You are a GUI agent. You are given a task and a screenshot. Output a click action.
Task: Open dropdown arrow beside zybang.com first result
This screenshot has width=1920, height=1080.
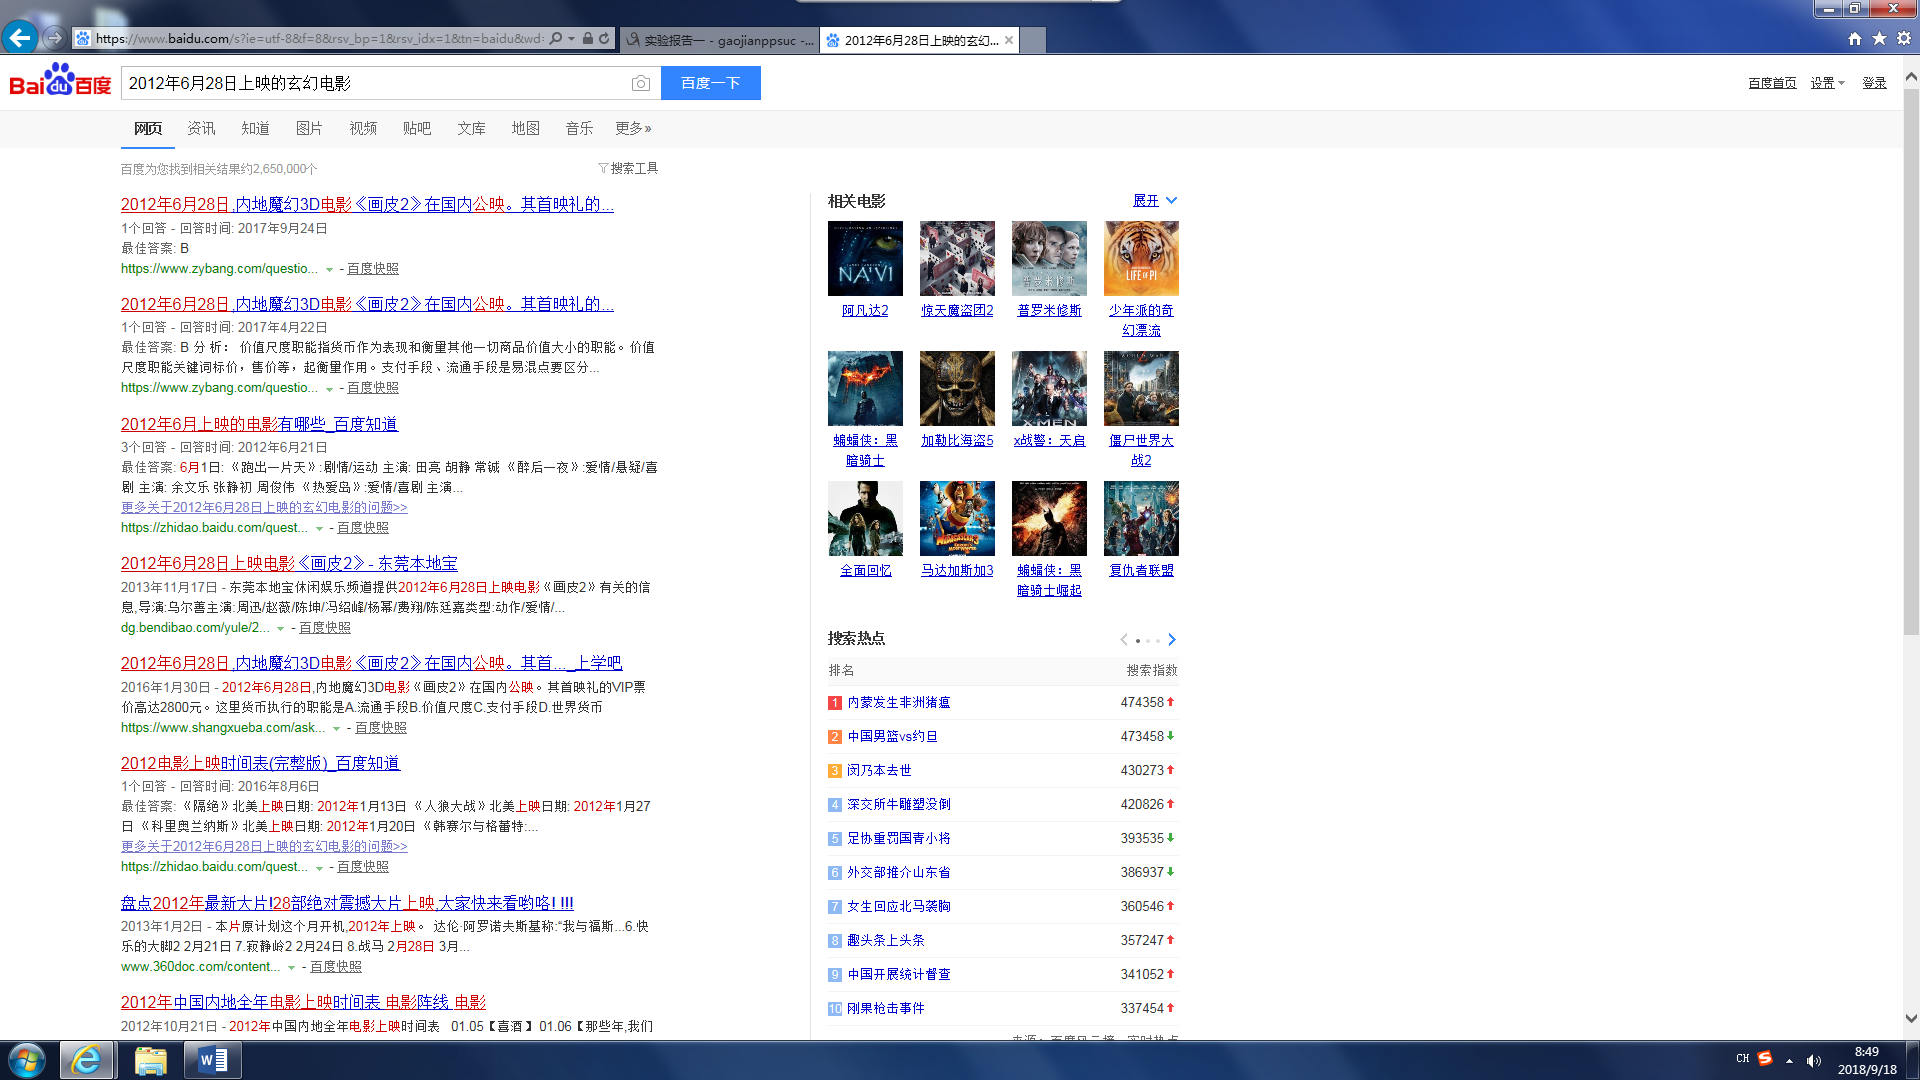[329, 270]
